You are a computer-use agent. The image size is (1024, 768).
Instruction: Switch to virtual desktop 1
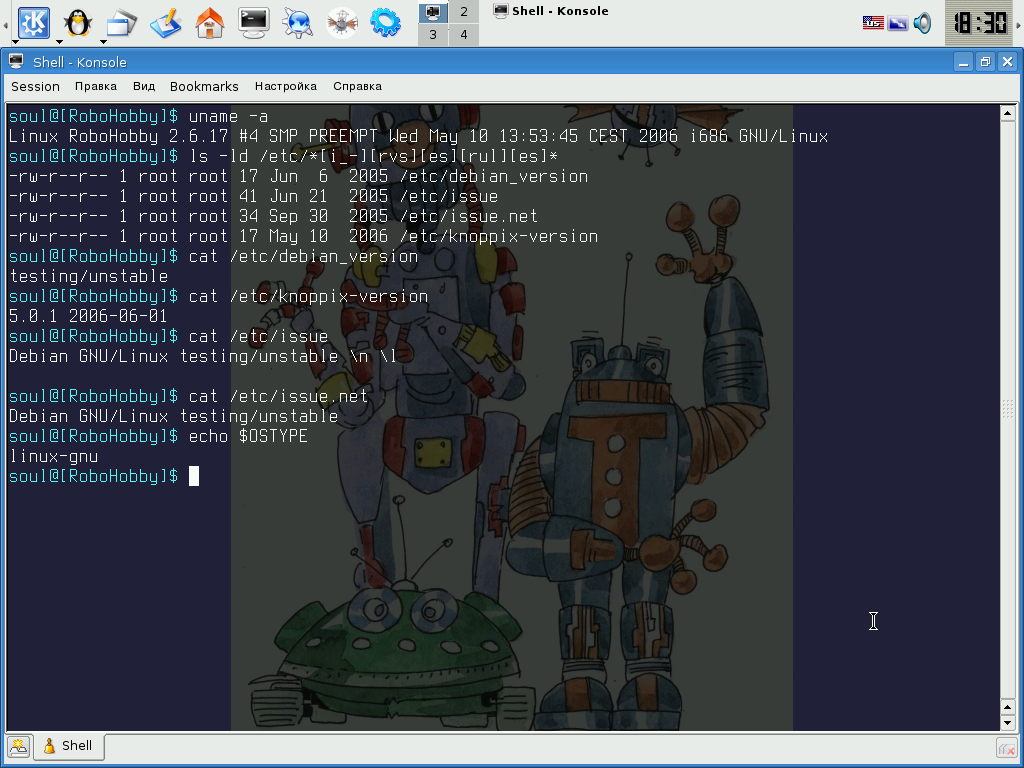tap(433, 12)
